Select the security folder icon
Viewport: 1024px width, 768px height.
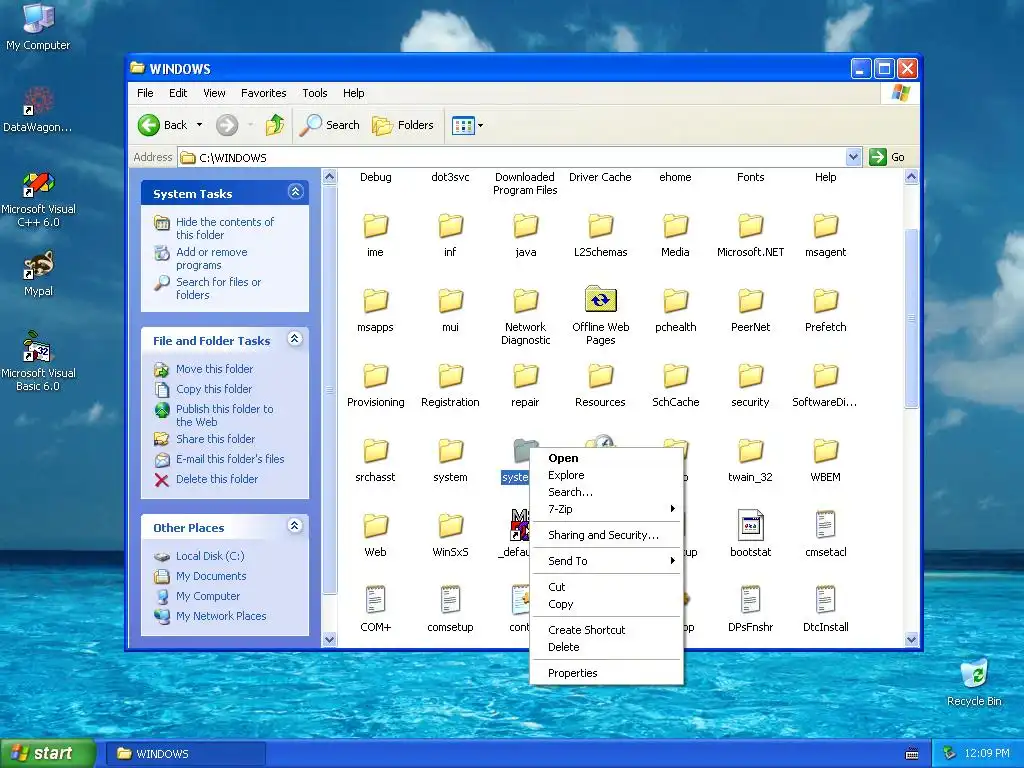pos(750,376)
